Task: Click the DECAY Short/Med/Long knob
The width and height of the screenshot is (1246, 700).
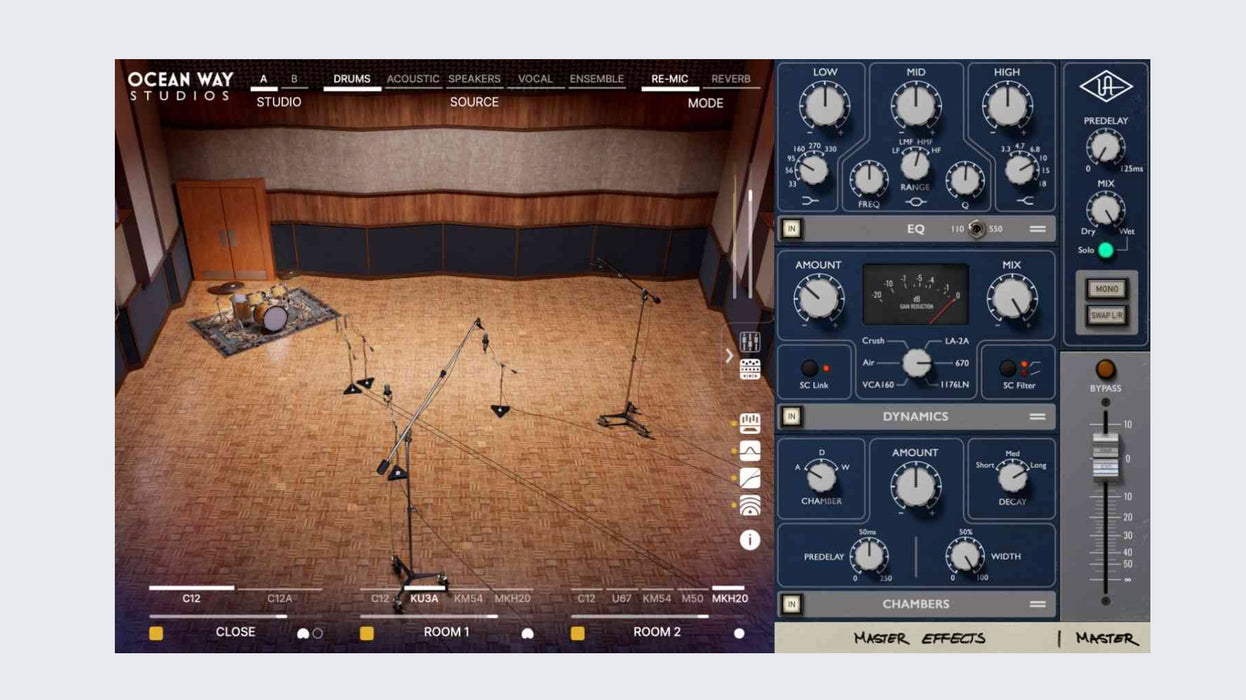Action: point(1012,477)
